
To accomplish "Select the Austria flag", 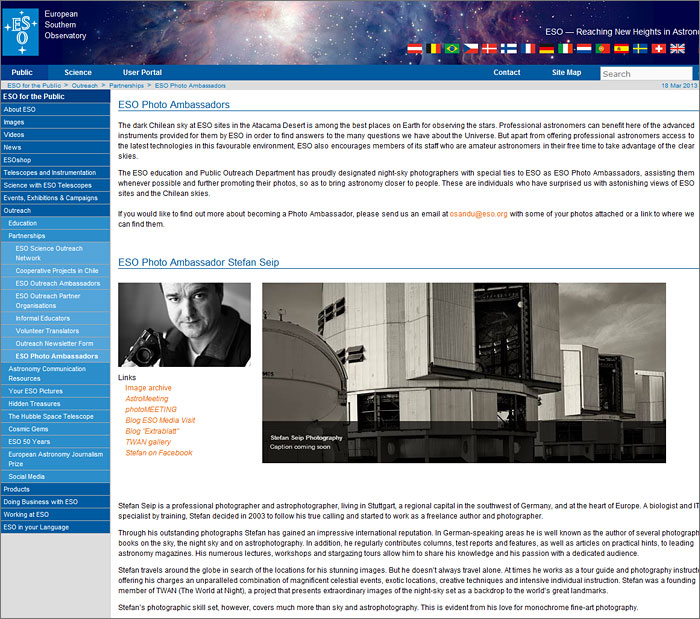I will point(415,49).
